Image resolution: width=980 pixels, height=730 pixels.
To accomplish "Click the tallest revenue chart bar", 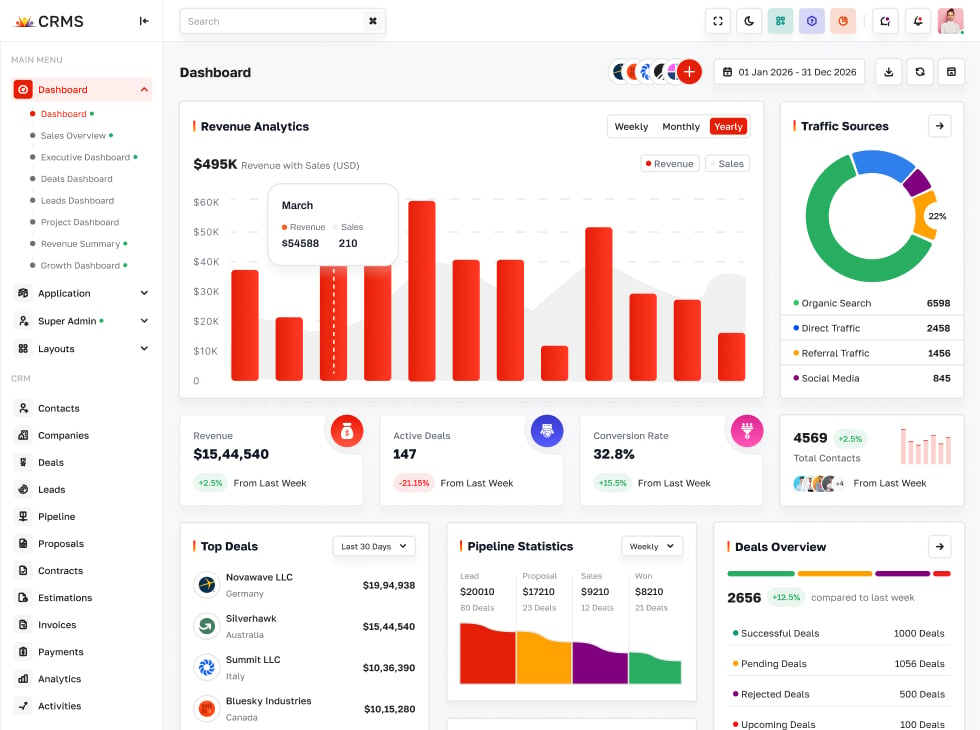I will click(x=422, y=291).
